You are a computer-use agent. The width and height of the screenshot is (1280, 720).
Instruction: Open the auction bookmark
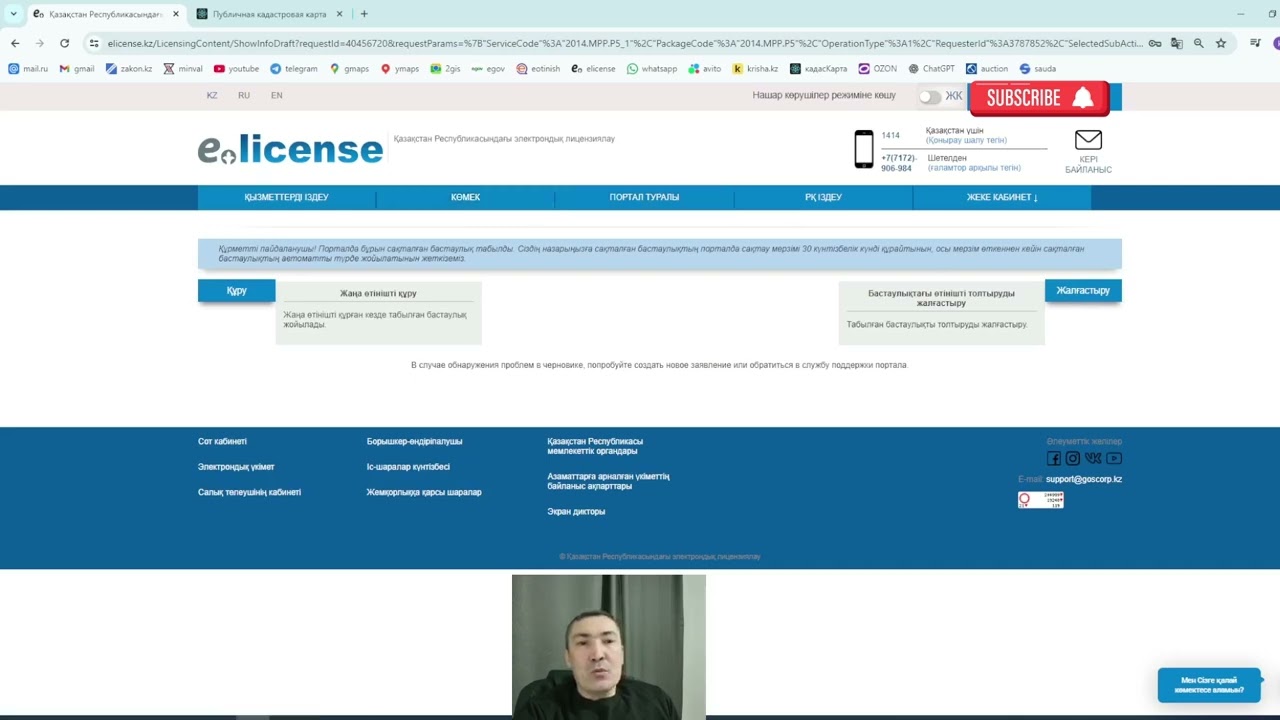click(987, 69)
